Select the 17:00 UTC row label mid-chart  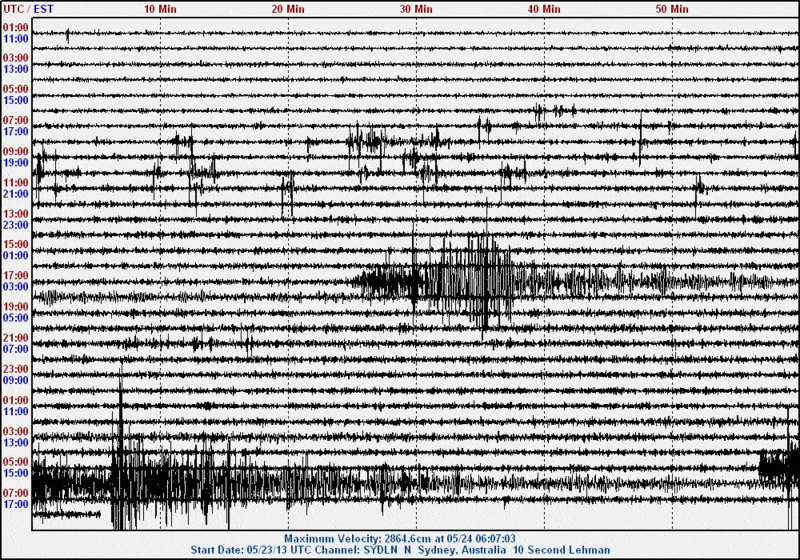click(15, 275)
